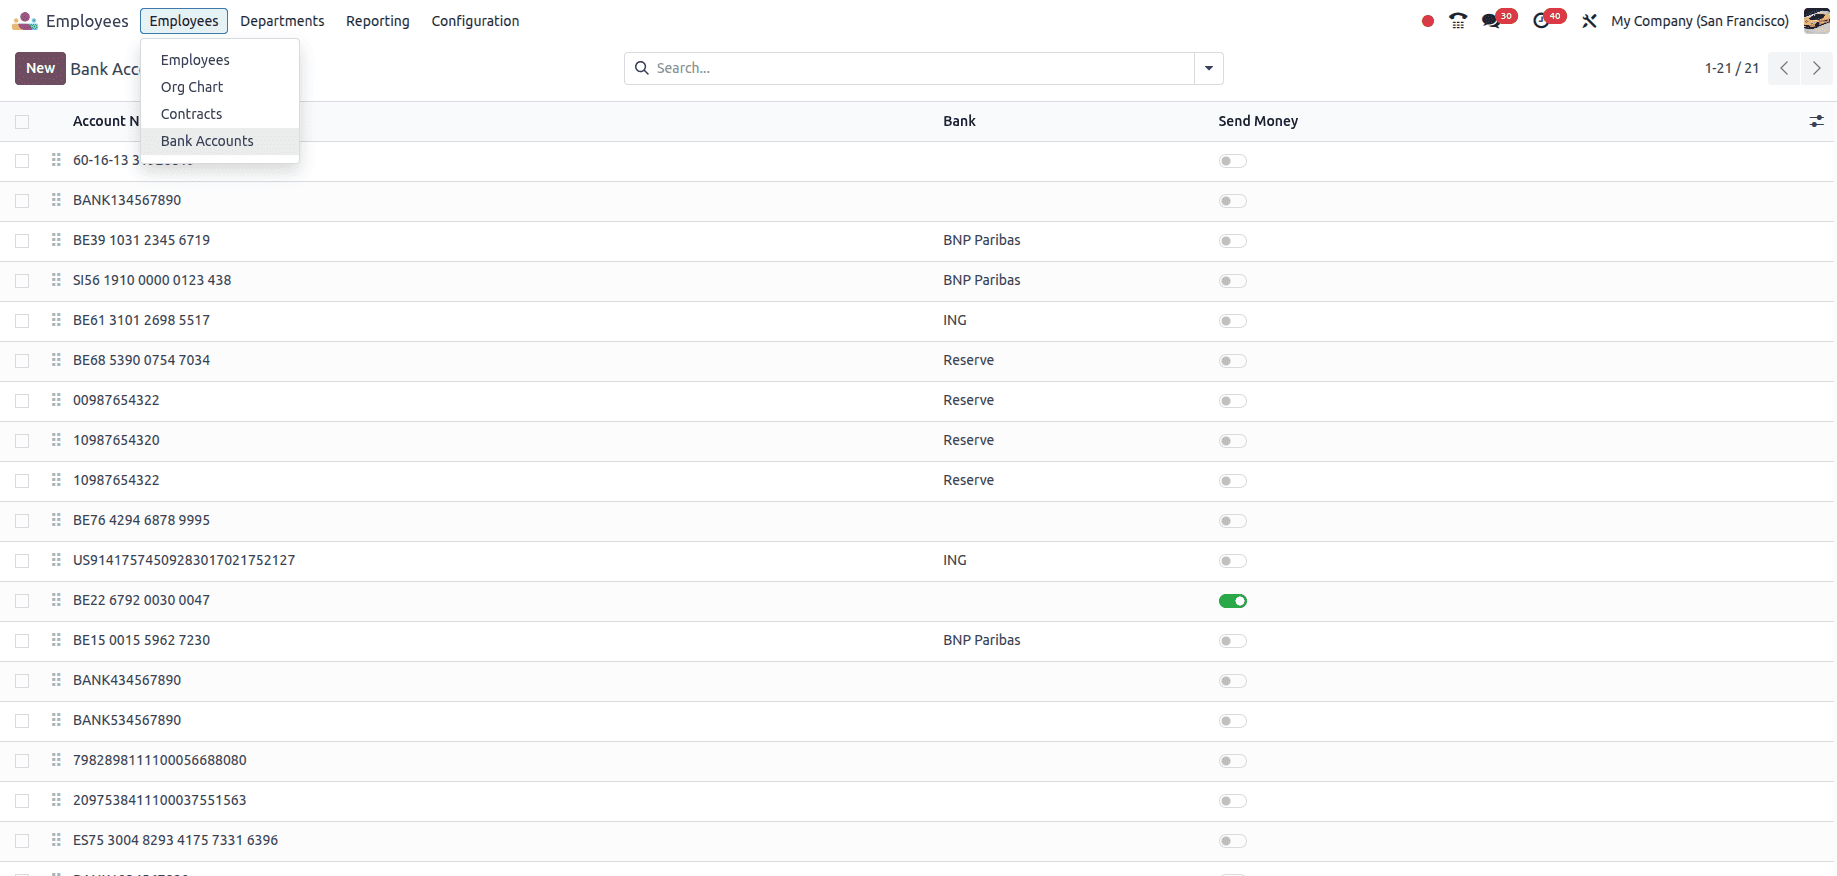Grab the drag handle for 7982898111100056688080
The height and width of the screenshot is (876, 1837).
pos(56,760)
